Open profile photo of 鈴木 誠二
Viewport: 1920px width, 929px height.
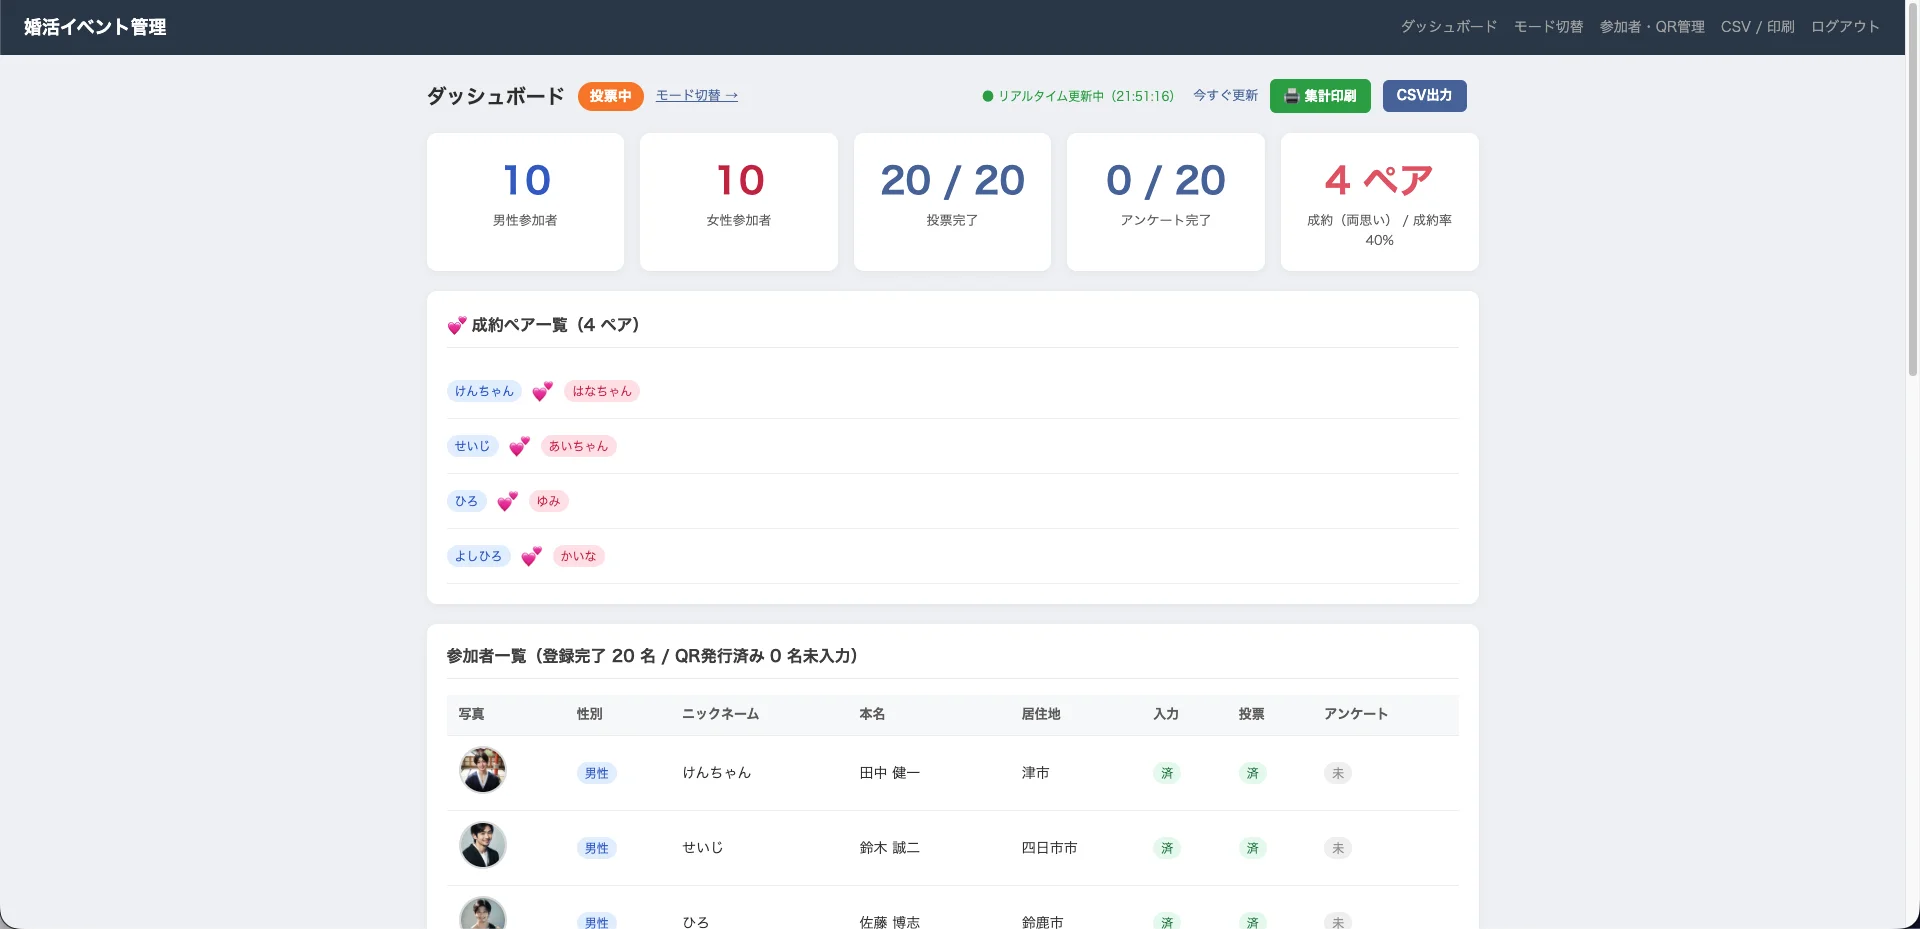tap(483, 846)
